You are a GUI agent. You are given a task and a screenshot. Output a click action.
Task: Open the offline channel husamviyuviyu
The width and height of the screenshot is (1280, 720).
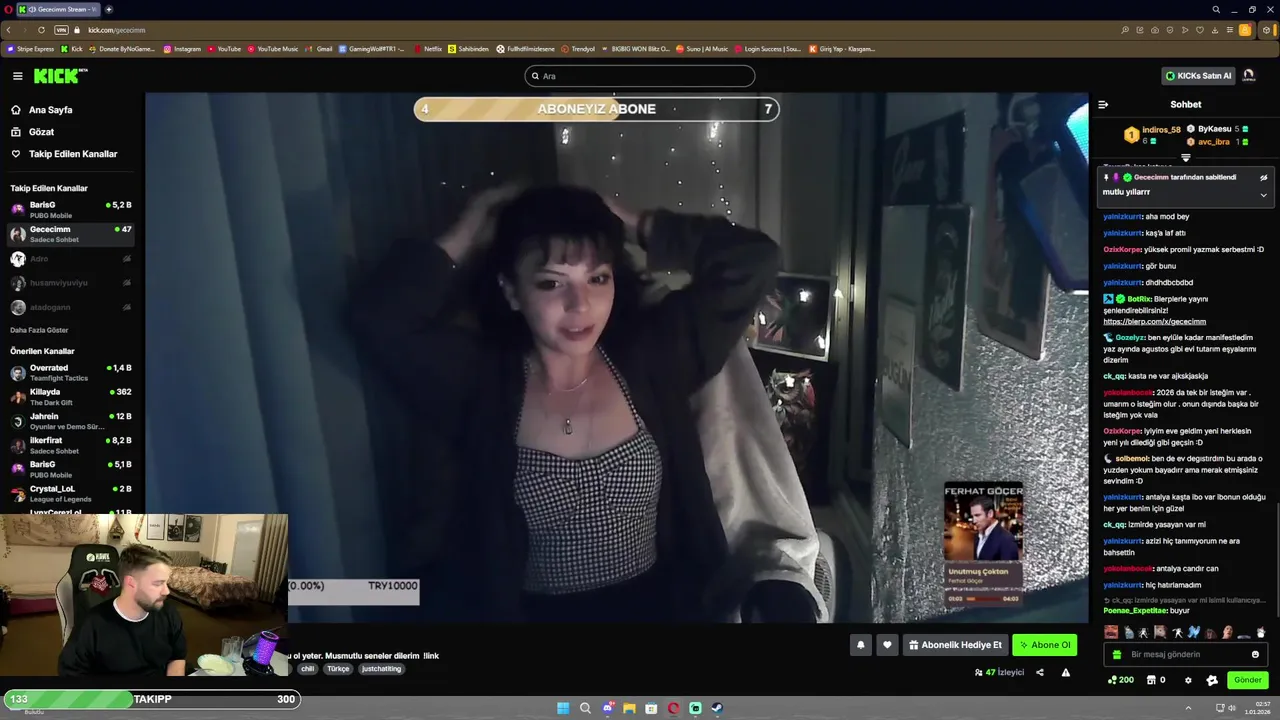click(70, 283)
